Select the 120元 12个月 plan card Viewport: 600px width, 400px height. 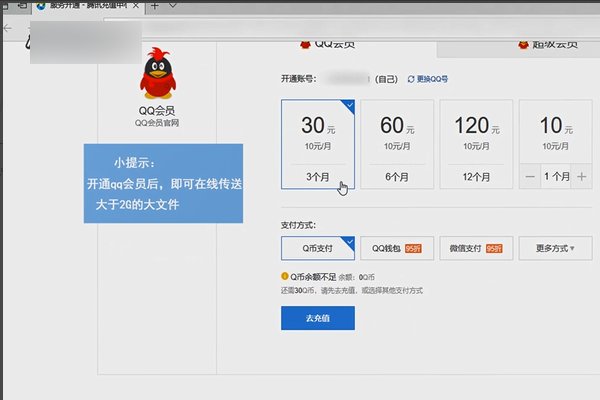tap(476, 144)
